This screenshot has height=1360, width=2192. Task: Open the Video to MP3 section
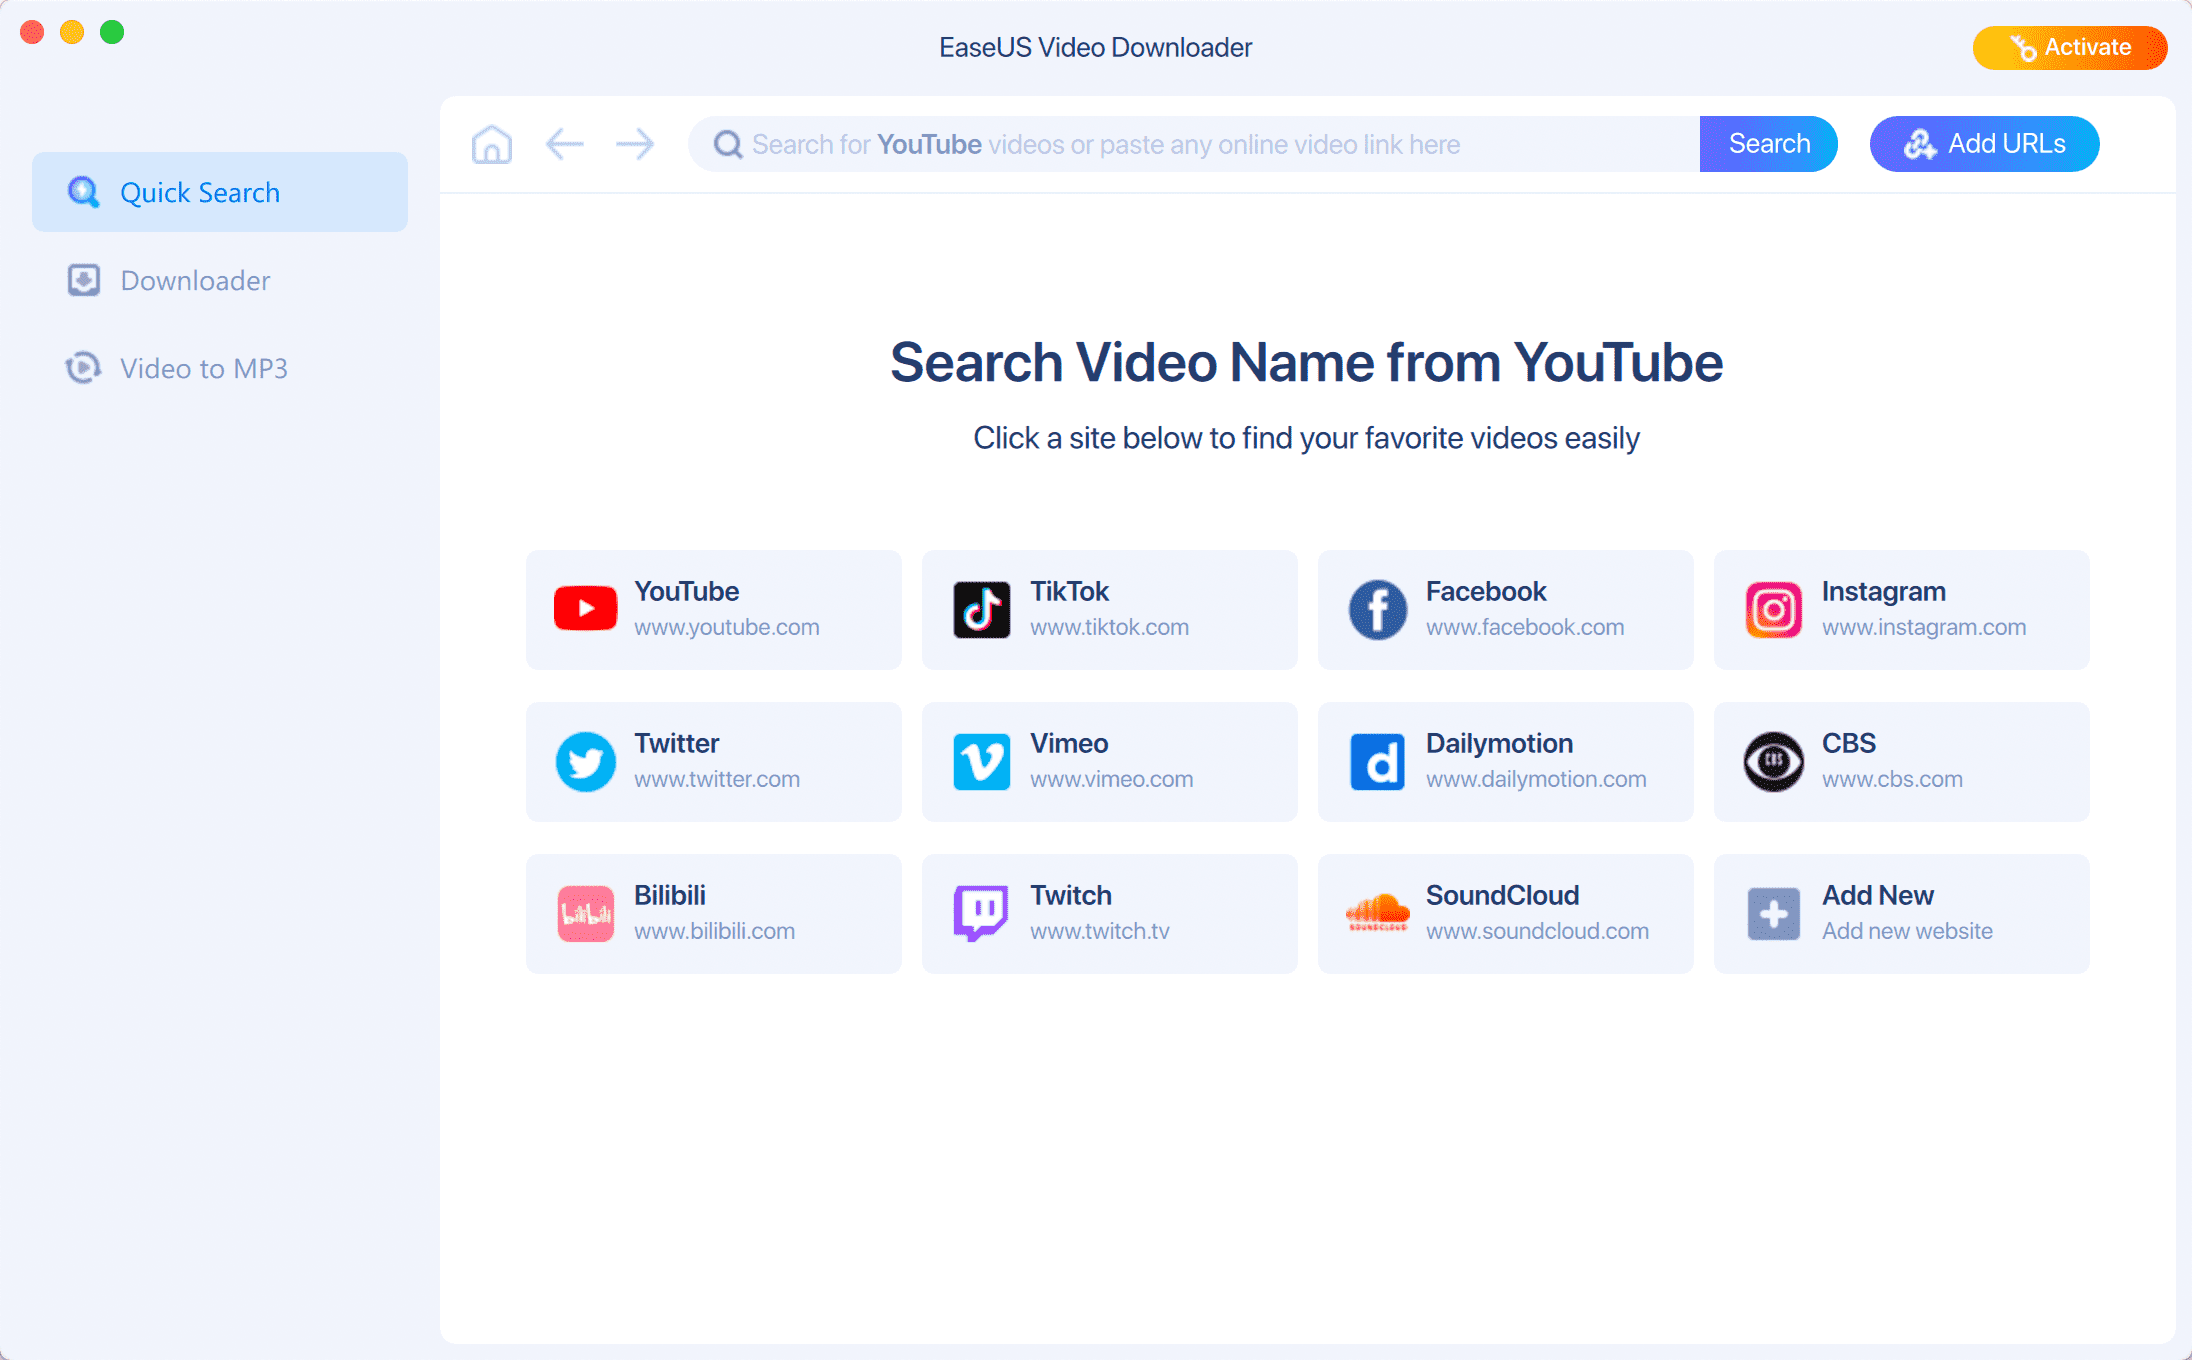point(203,369)
